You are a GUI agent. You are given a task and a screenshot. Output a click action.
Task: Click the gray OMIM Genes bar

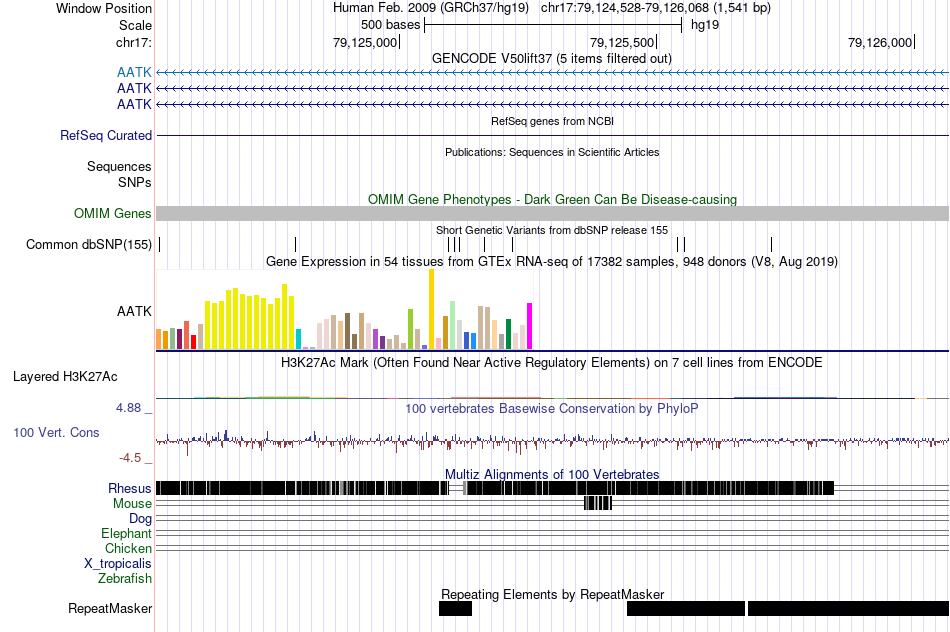[552, 213]
